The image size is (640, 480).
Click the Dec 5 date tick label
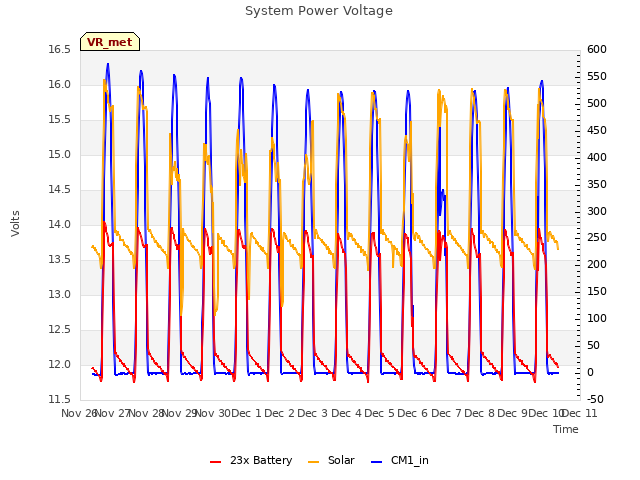(379, 413)
